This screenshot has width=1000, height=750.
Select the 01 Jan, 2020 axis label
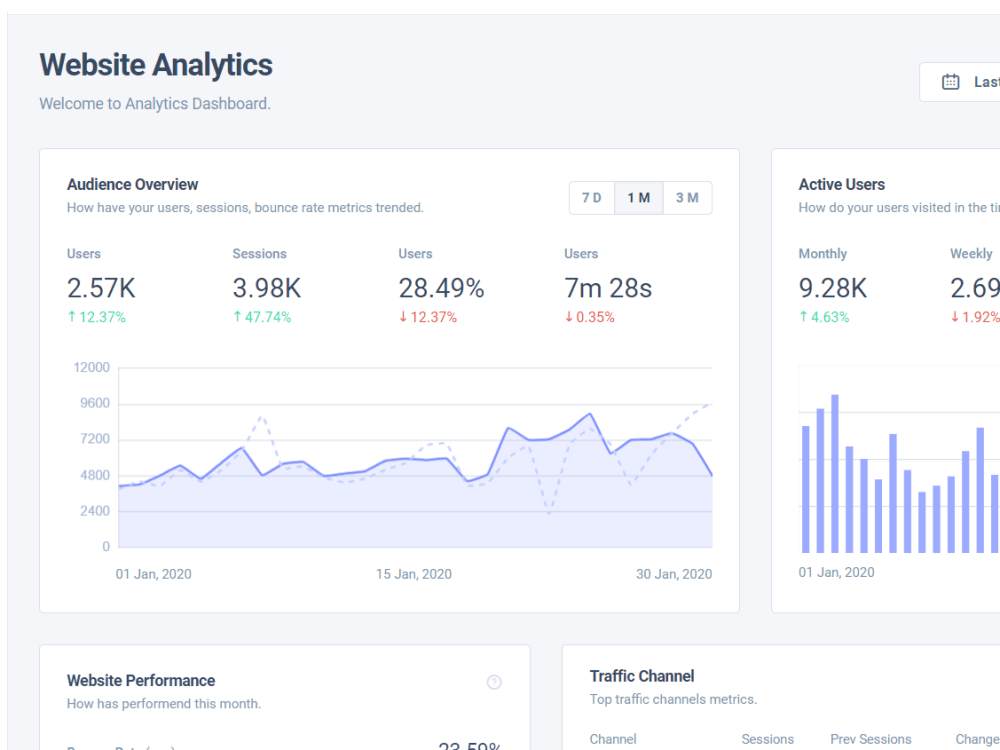click(152, 573)
